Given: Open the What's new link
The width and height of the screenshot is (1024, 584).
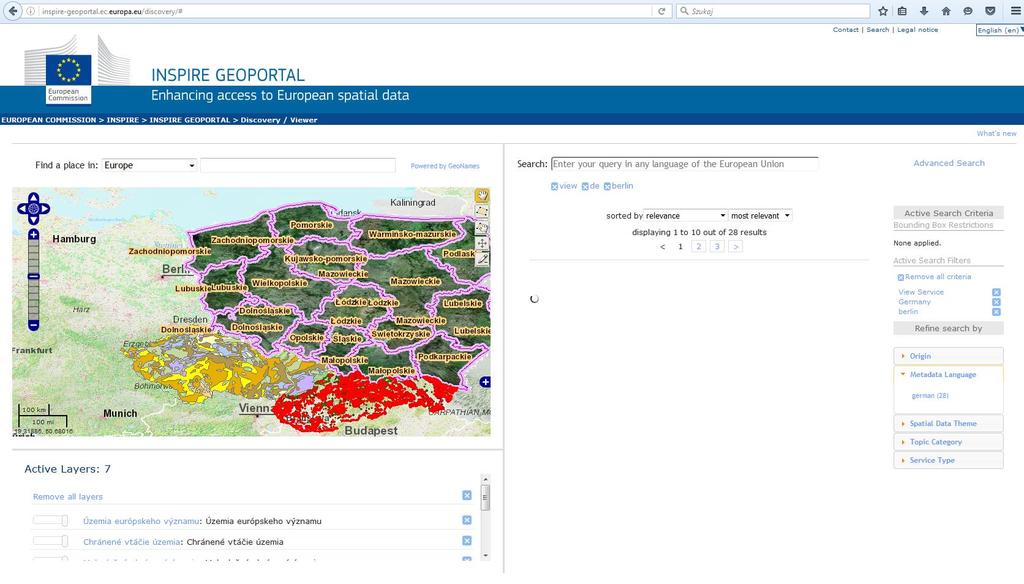Looking at the screenshot, I should click(x=997, y=133).
